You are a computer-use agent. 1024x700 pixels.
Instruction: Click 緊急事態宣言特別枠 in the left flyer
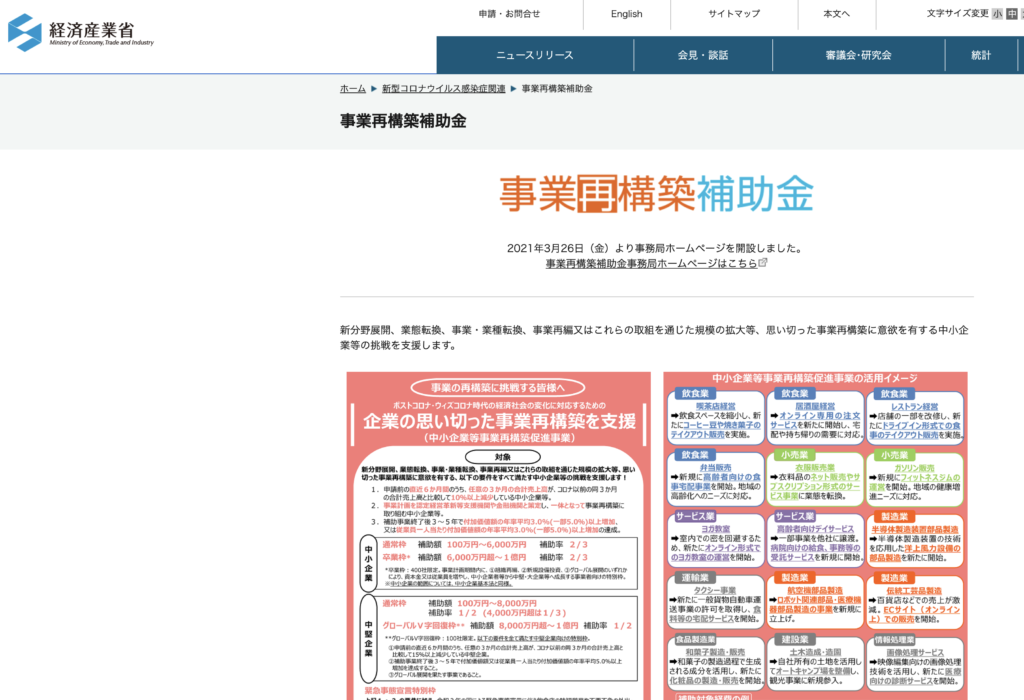pyautogui.click(x=400, y=691)
